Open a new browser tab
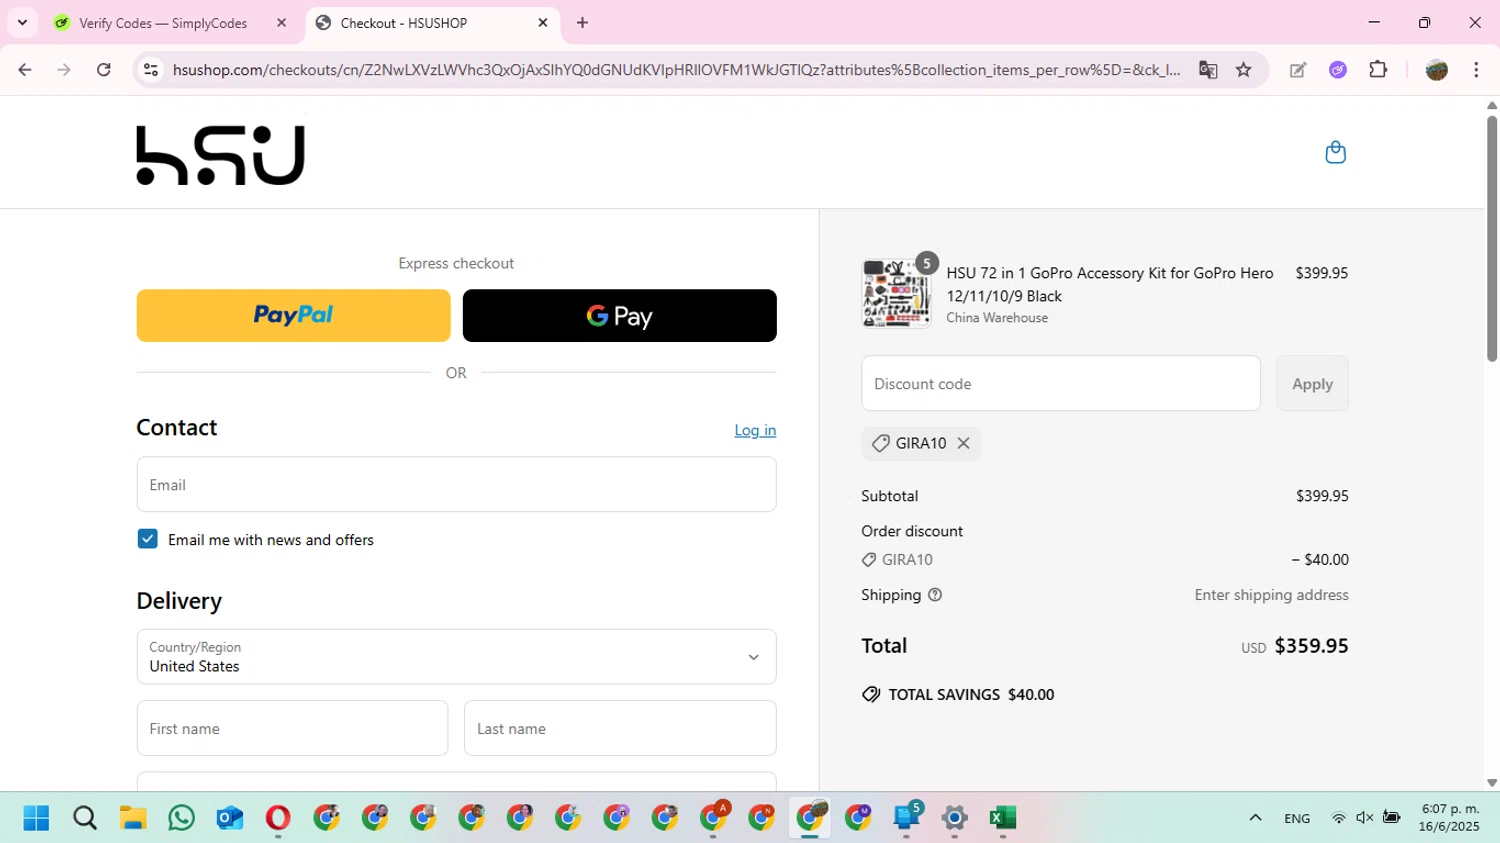The image size is (1500, 843). tap(582, 23)
